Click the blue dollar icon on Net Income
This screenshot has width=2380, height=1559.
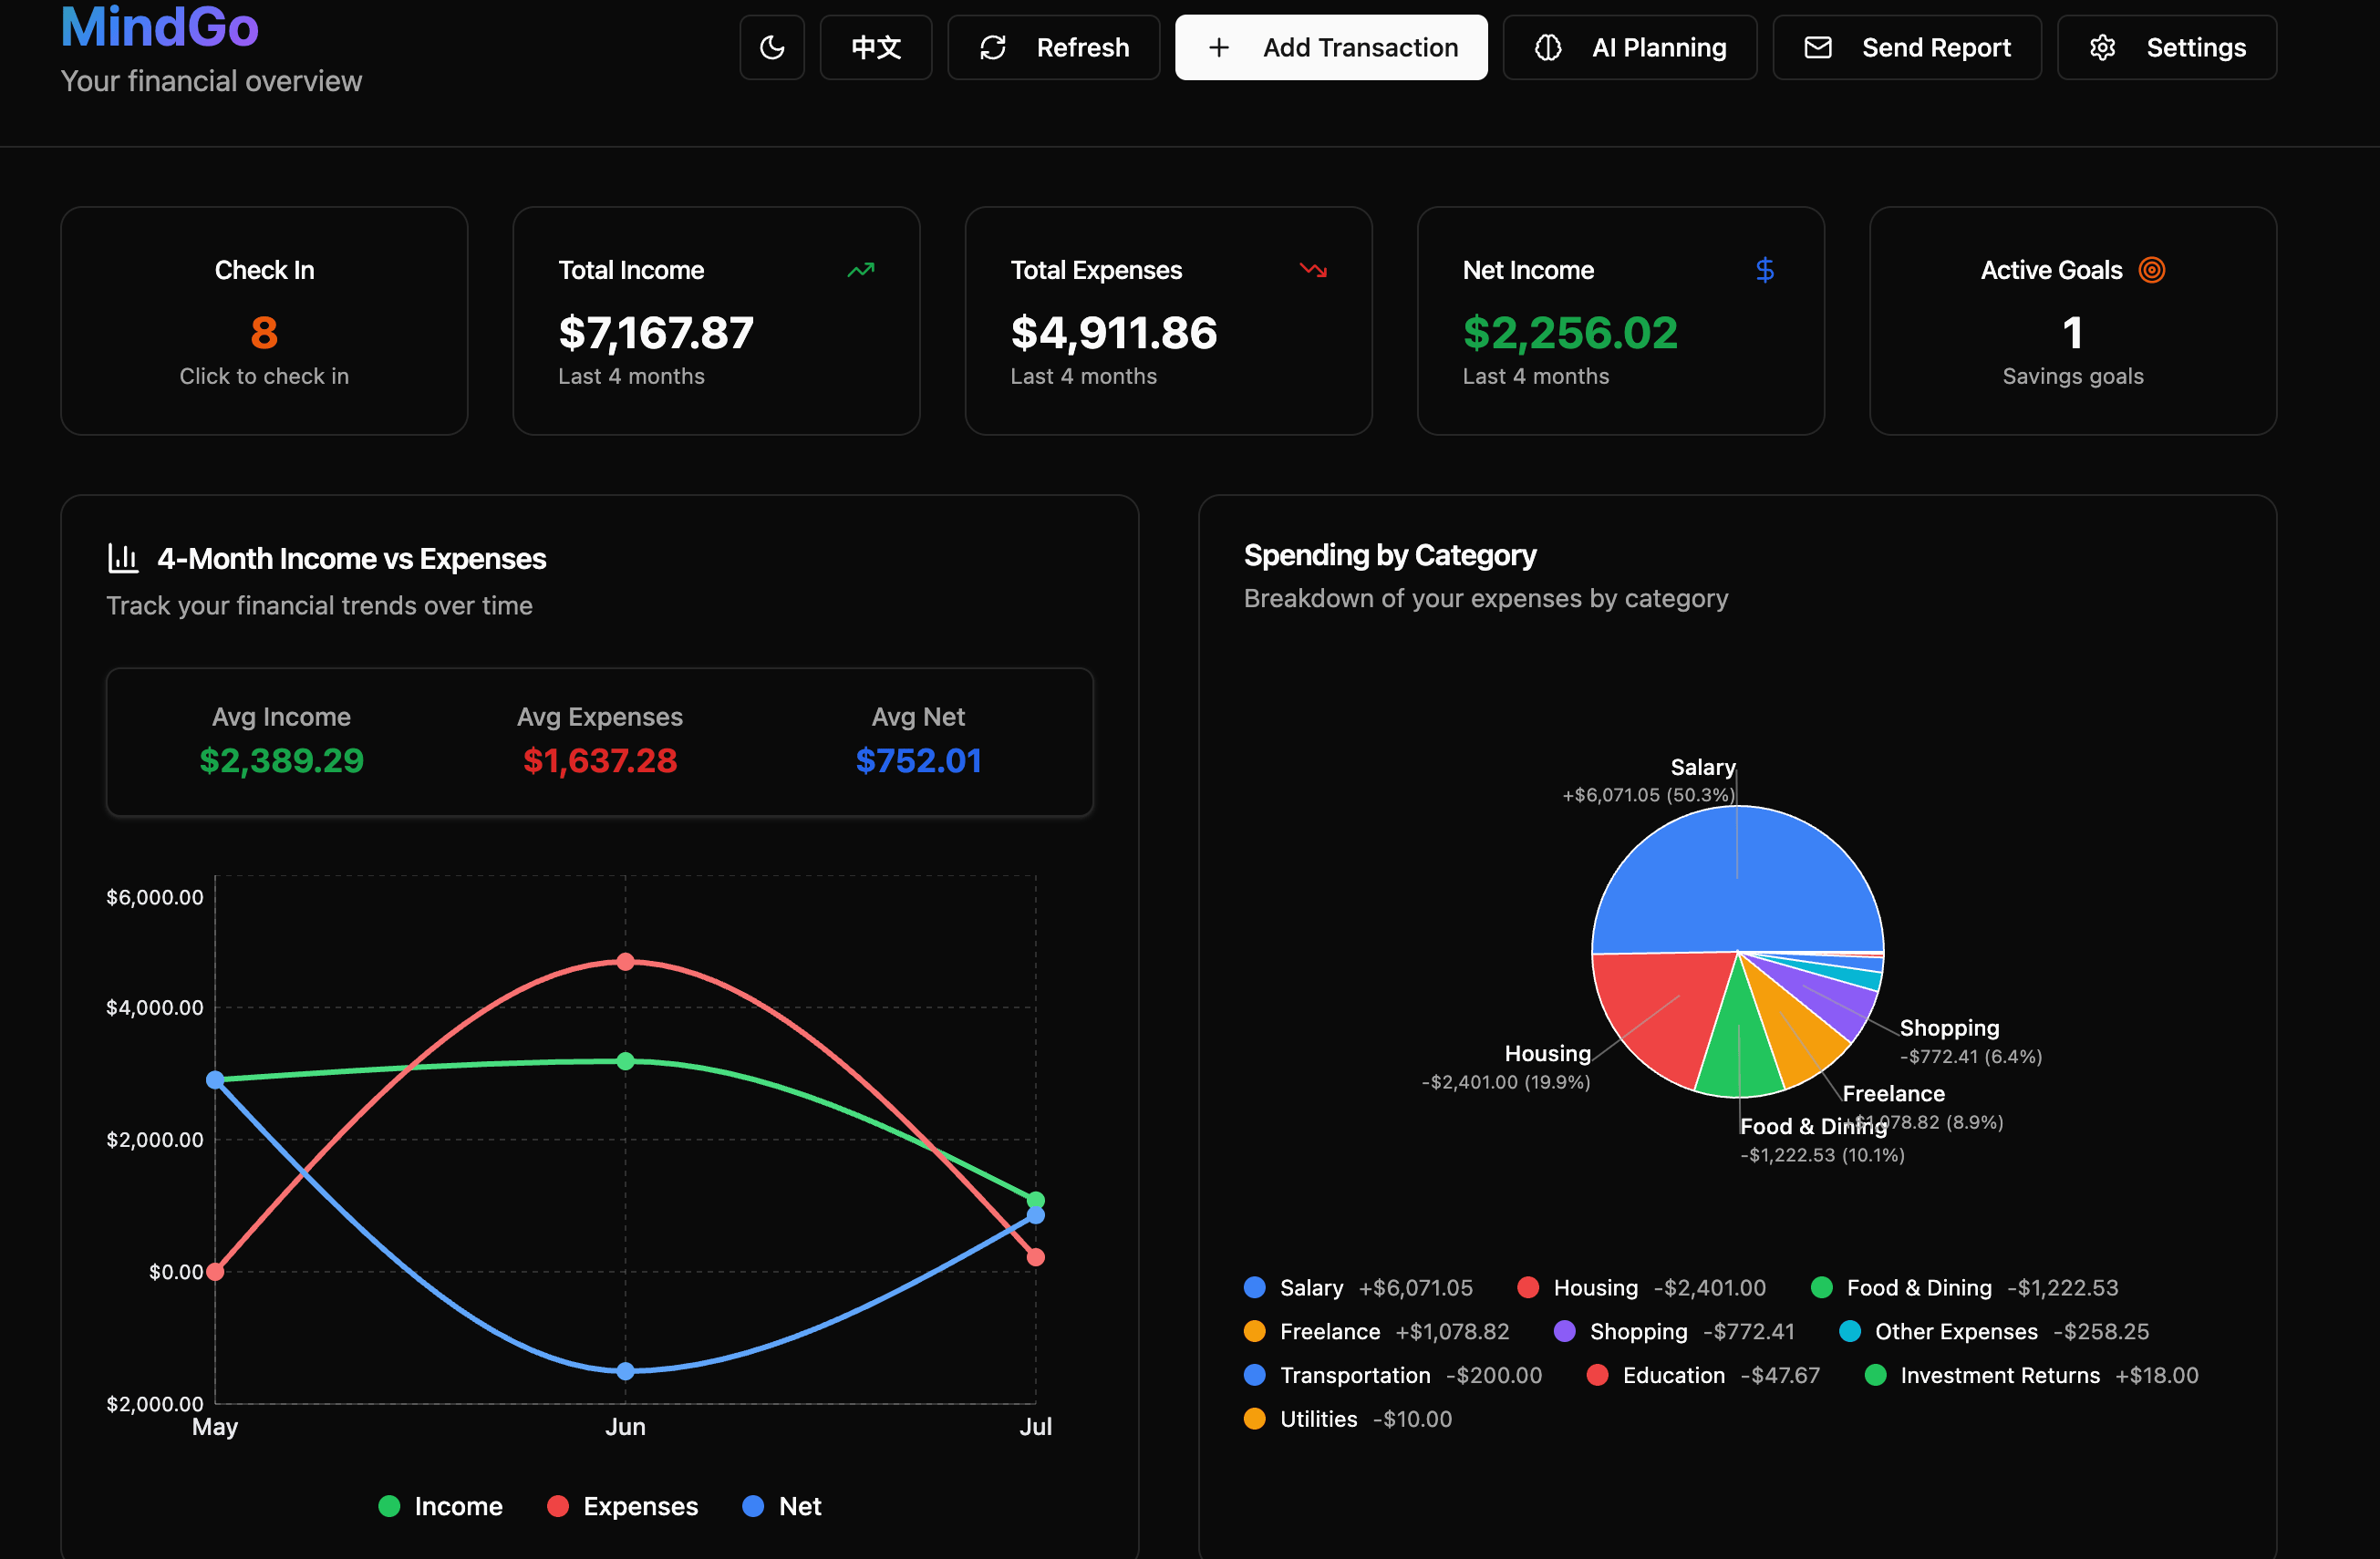(1764, 270)
